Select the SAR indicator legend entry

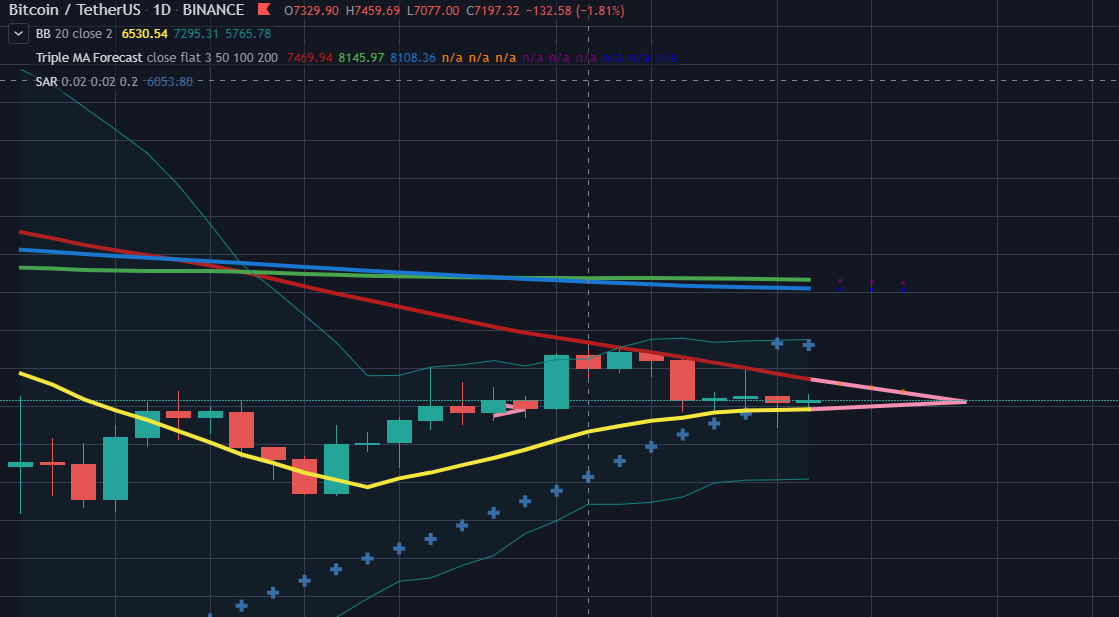pos(47,81)
